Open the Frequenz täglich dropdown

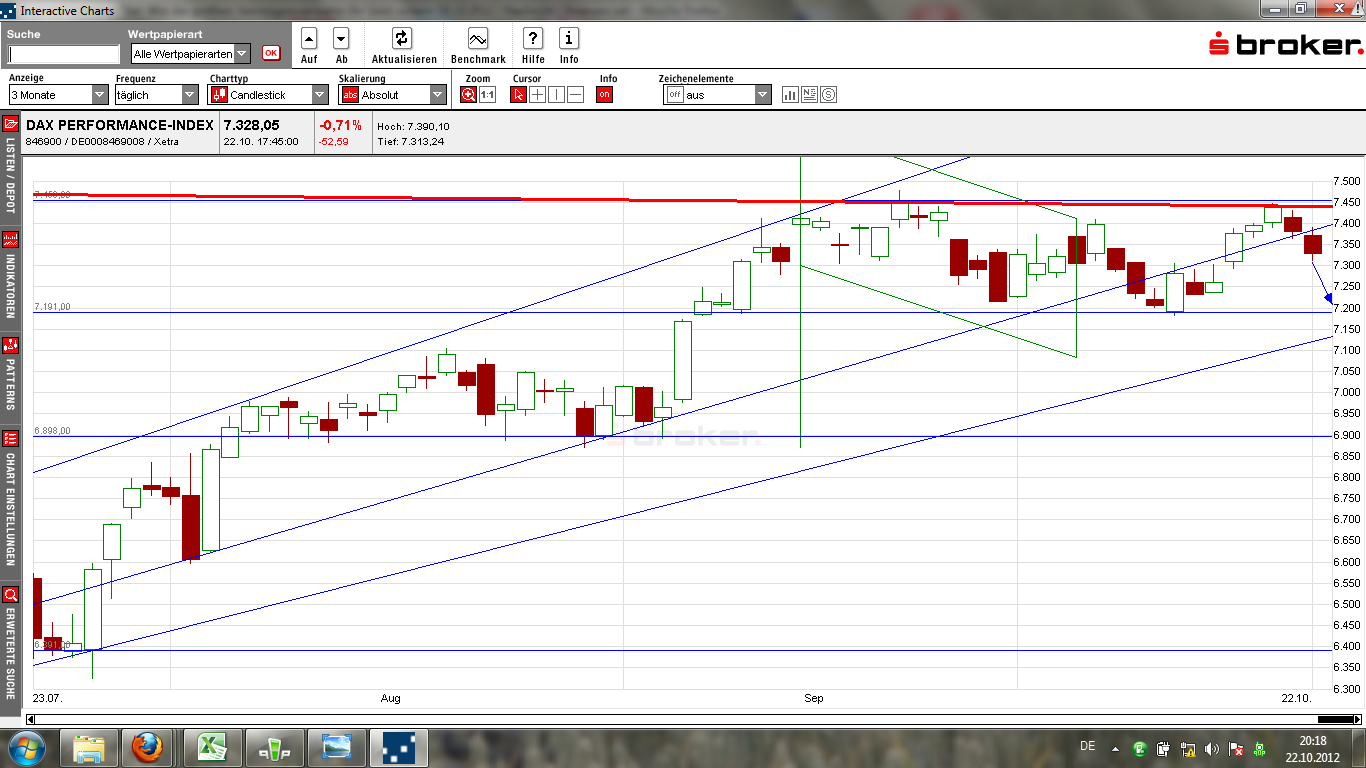pos(156,95)
